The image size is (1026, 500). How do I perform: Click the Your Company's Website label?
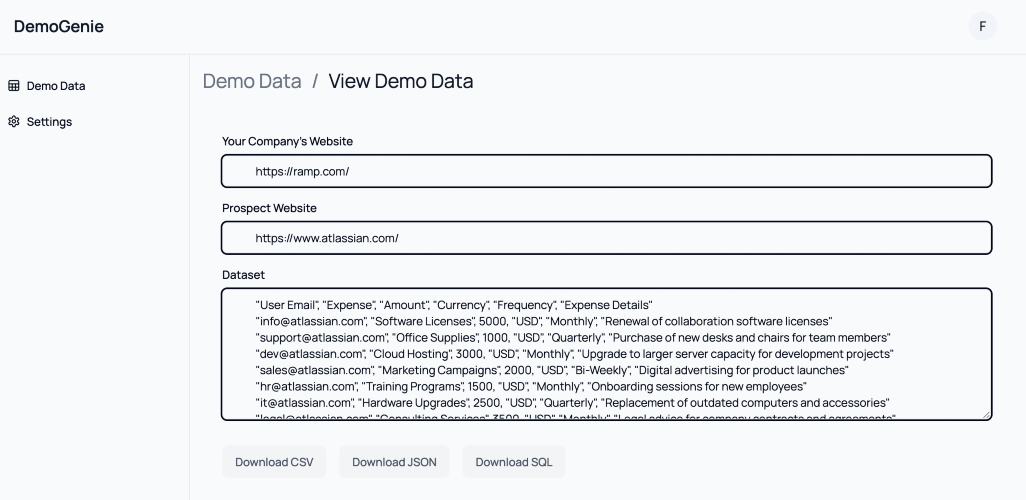[287, 141]
